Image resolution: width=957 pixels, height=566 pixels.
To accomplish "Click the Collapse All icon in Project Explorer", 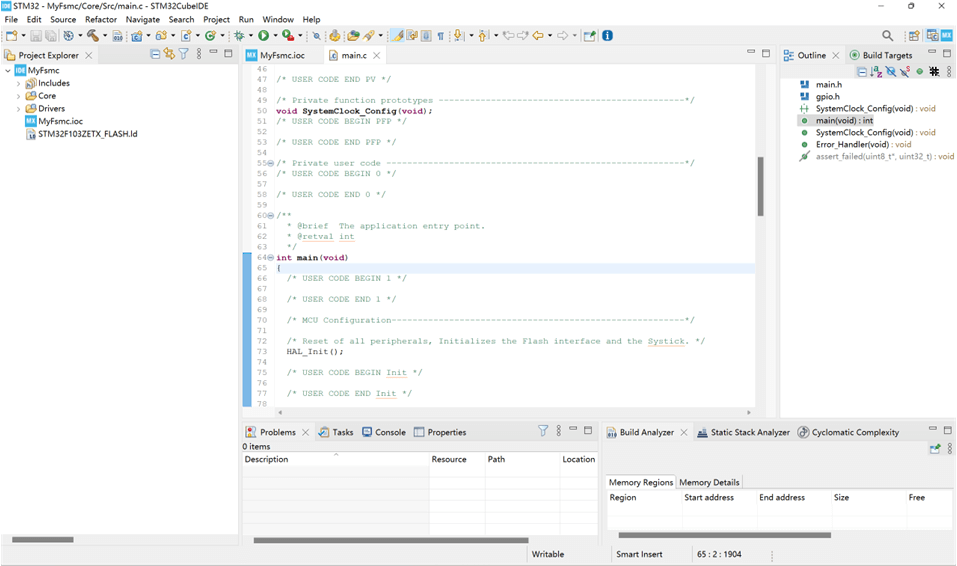I will pyautogui.click(x=155, y=55).
